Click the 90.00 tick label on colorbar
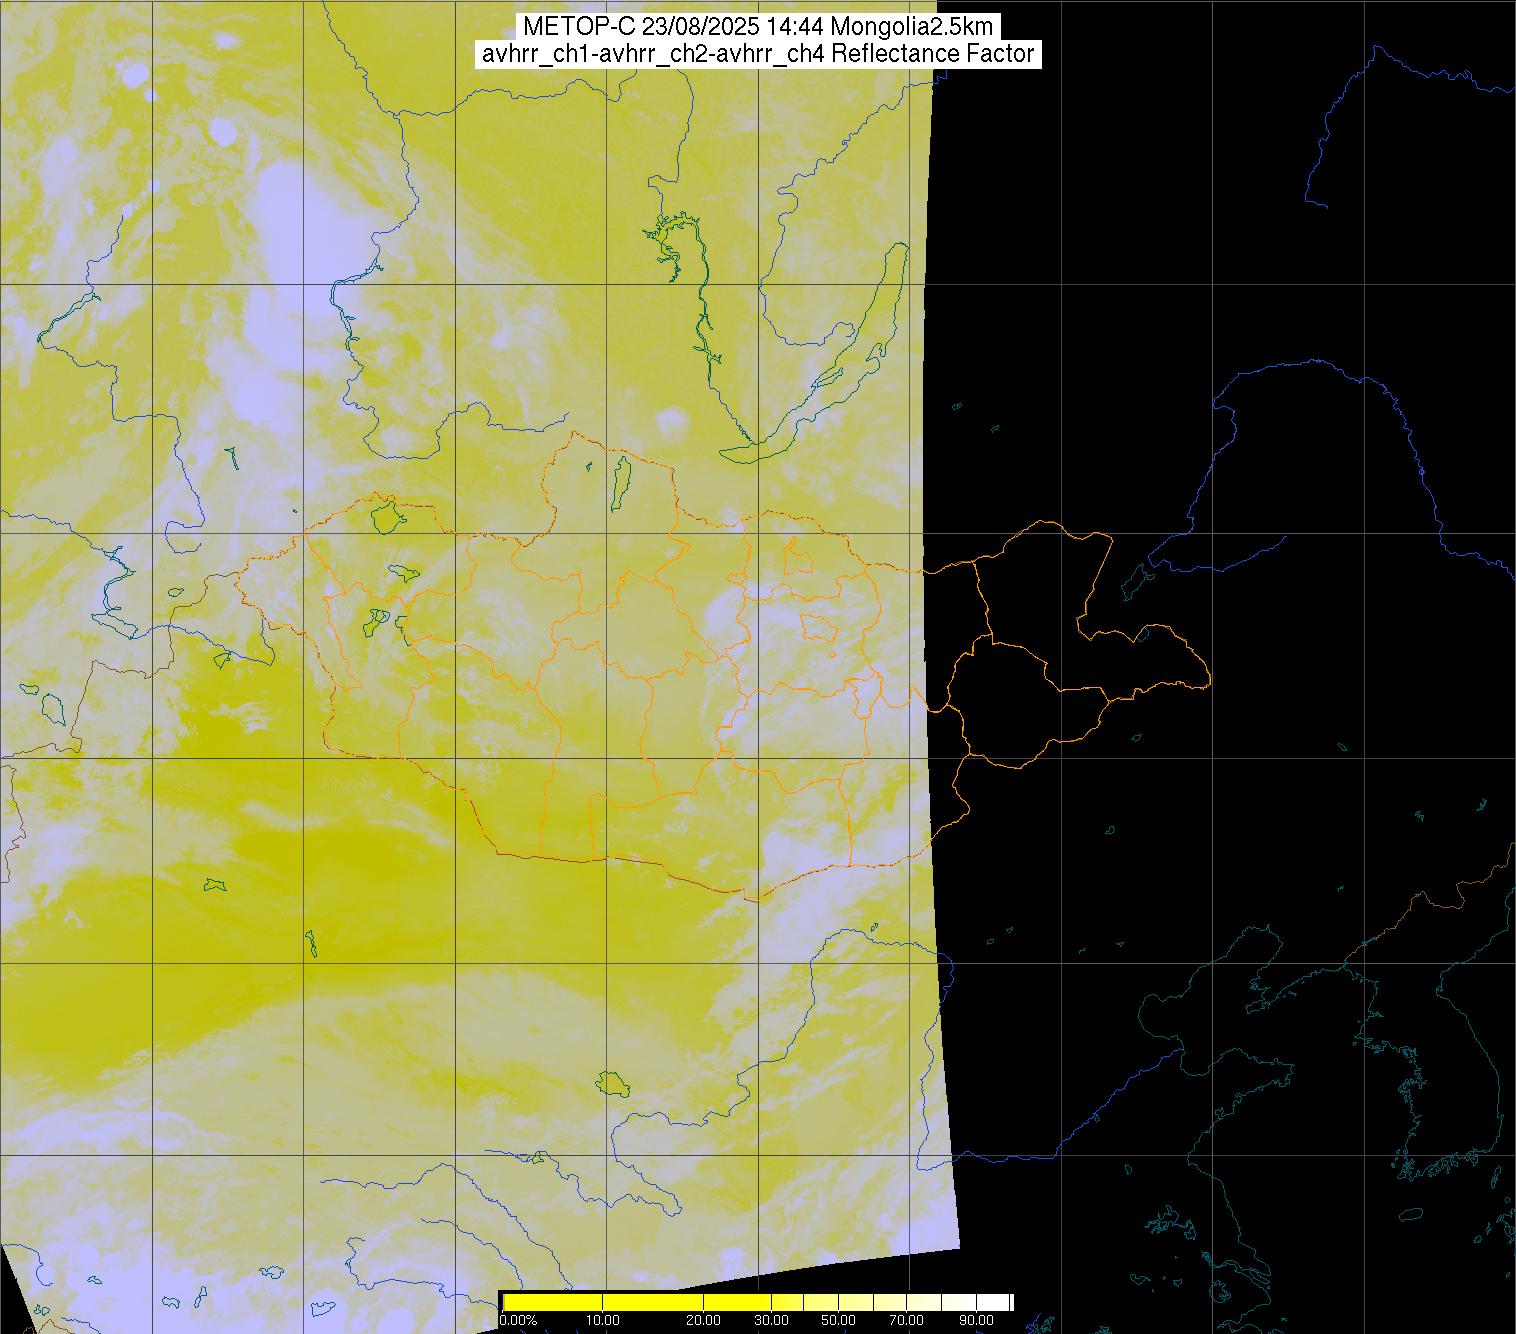1516x1334 pixels. pos(977,1321)
